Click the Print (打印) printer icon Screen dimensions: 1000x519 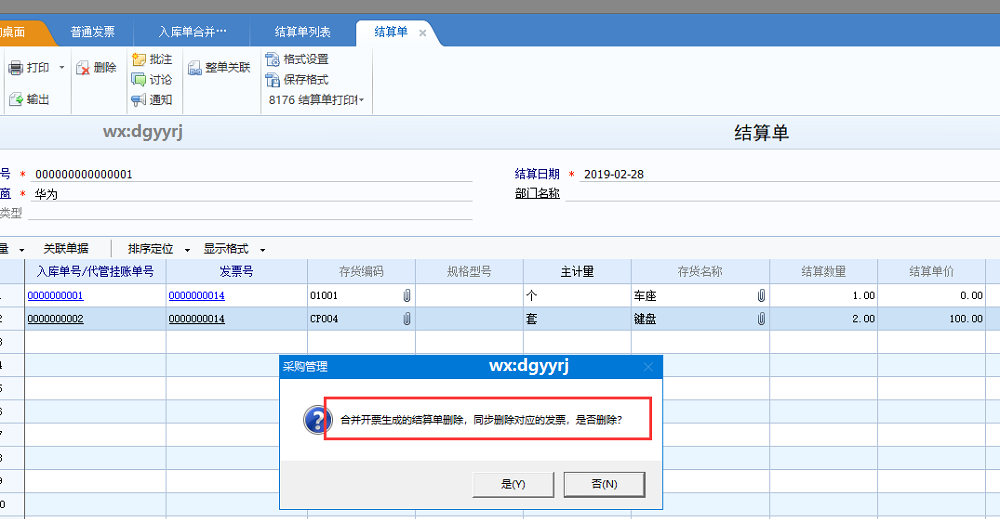pos(15,68)
